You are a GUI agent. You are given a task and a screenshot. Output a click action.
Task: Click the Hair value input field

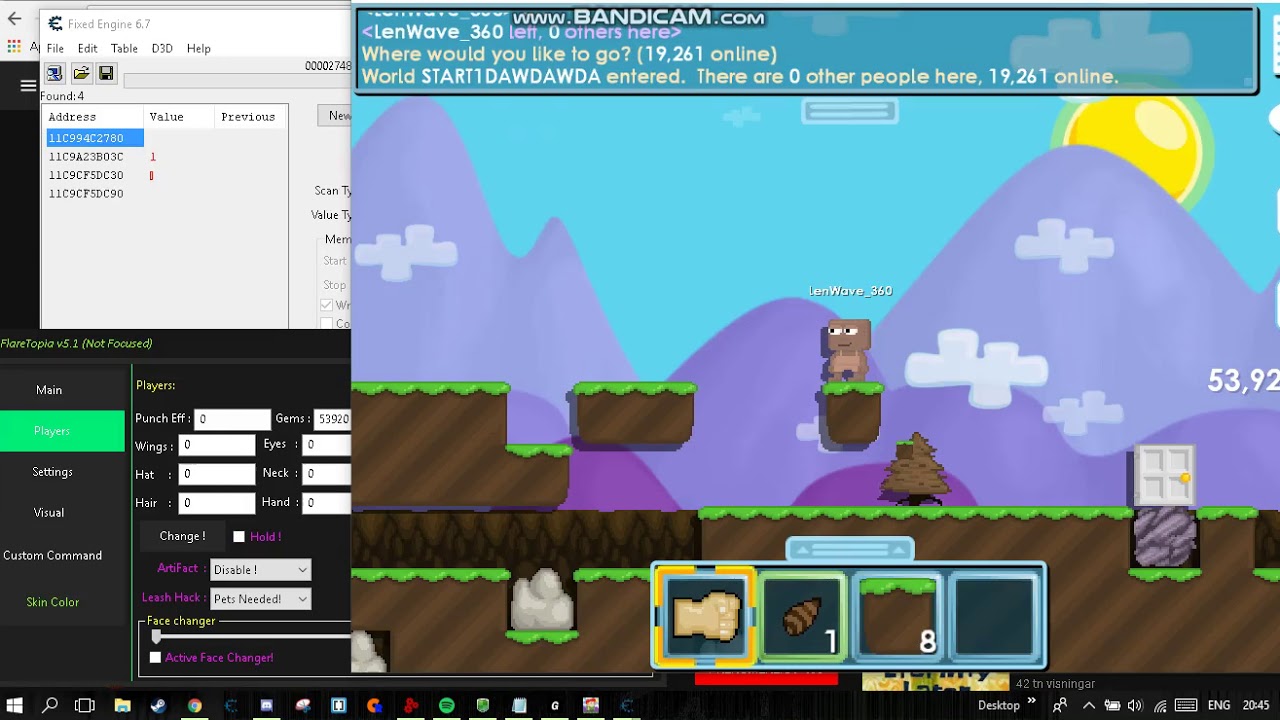[x=217, y=503]
